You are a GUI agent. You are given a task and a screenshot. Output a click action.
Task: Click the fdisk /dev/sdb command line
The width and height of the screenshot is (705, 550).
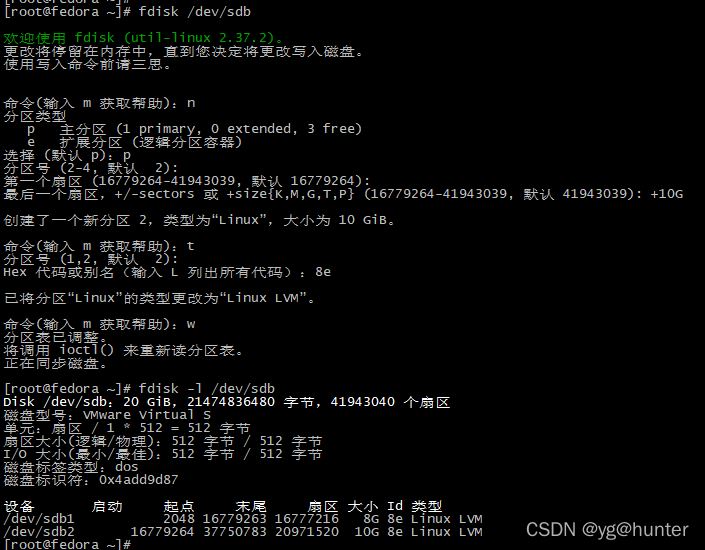pos(128,12)
